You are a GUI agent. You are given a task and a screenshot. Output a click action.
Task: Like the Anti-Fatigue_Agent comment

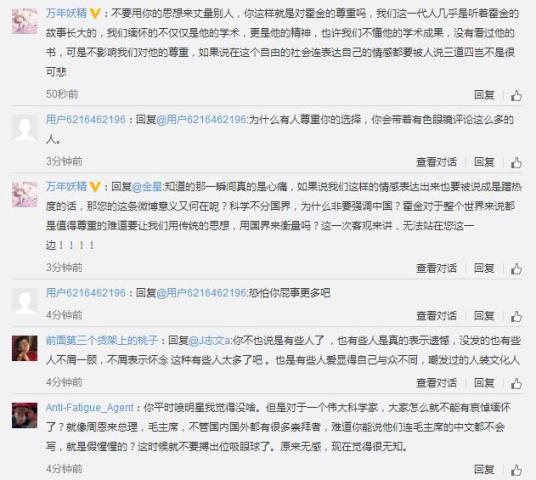(516, 470)
